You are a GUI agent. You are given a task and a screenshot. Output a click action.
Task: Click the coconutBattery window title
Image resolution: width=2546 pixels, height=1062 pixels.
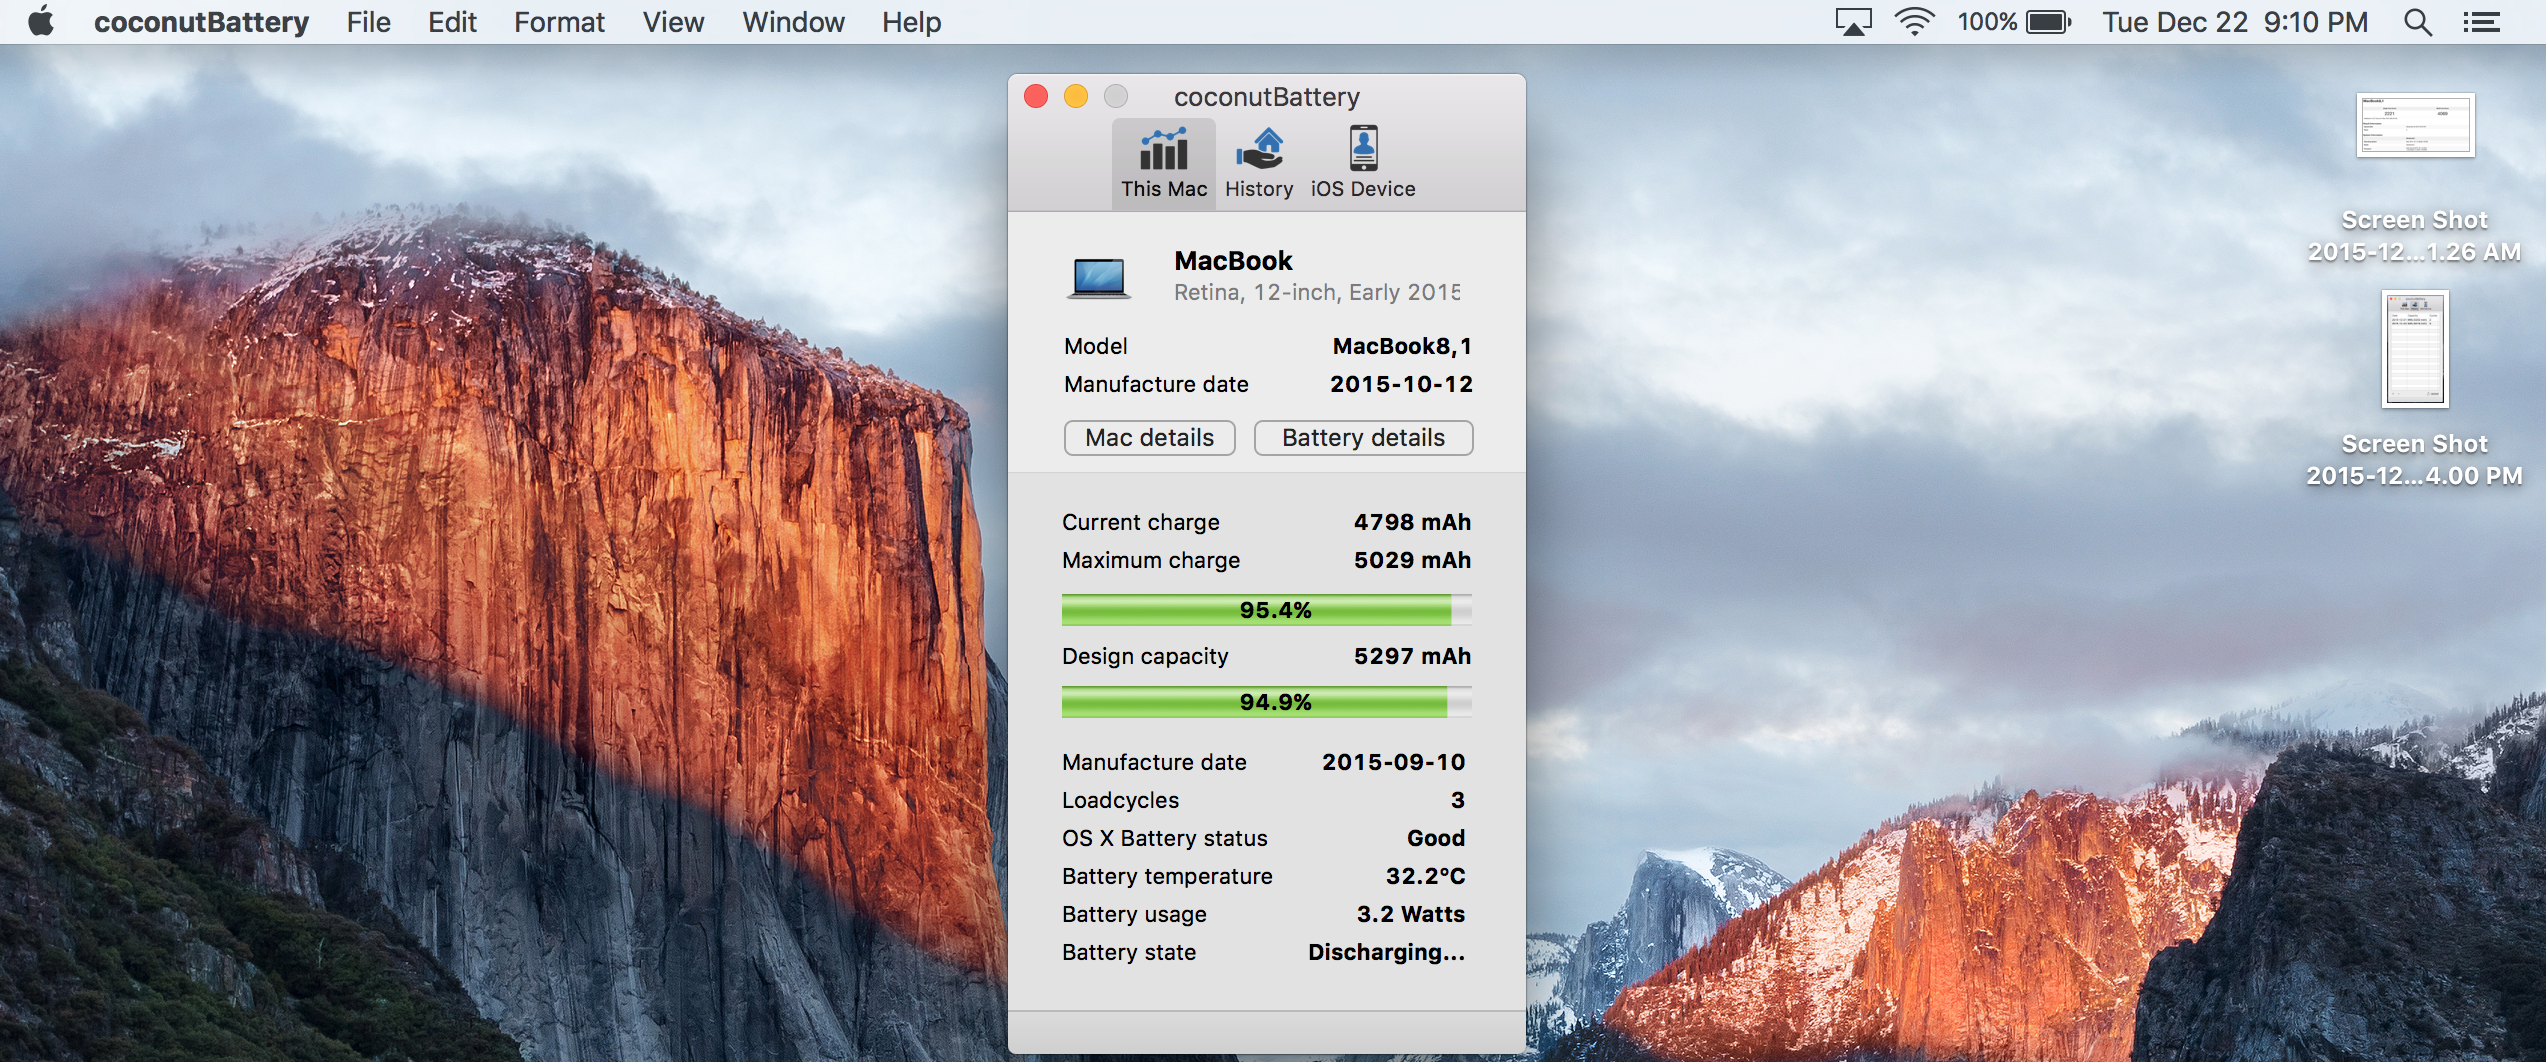point(1266,97)
